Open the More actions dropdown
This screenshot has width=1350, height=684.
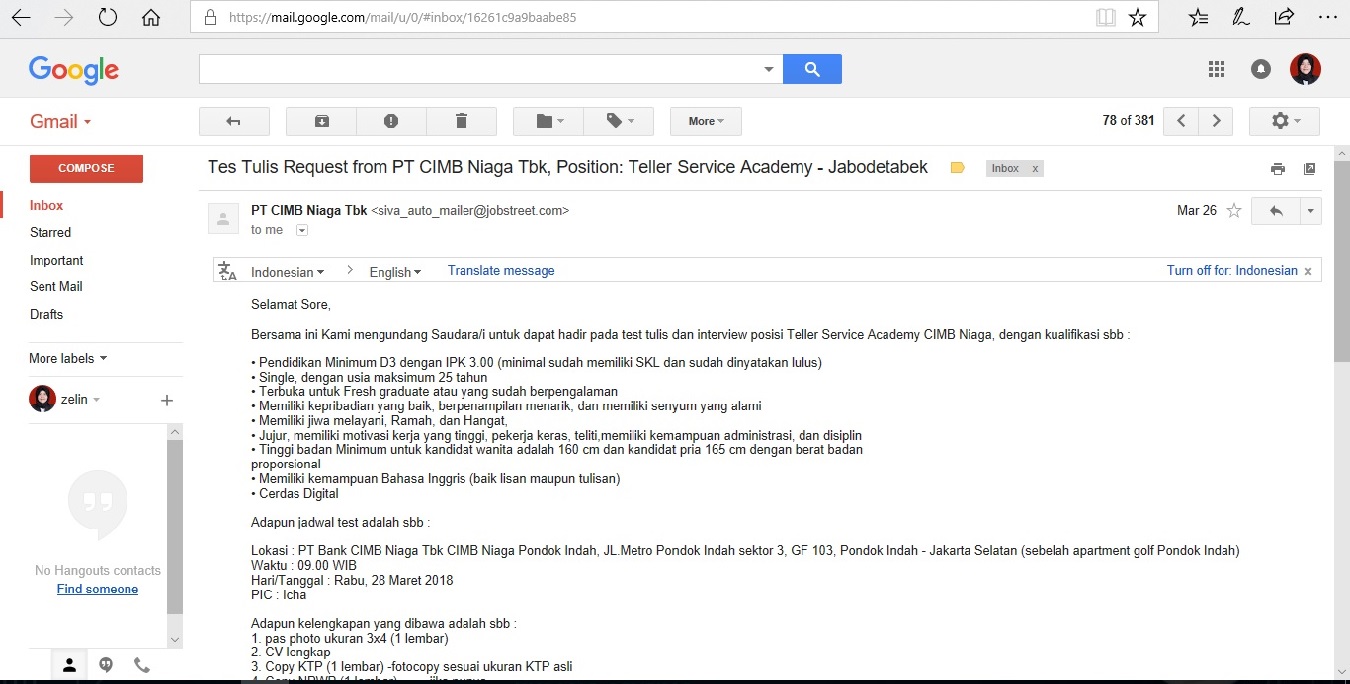706,121
